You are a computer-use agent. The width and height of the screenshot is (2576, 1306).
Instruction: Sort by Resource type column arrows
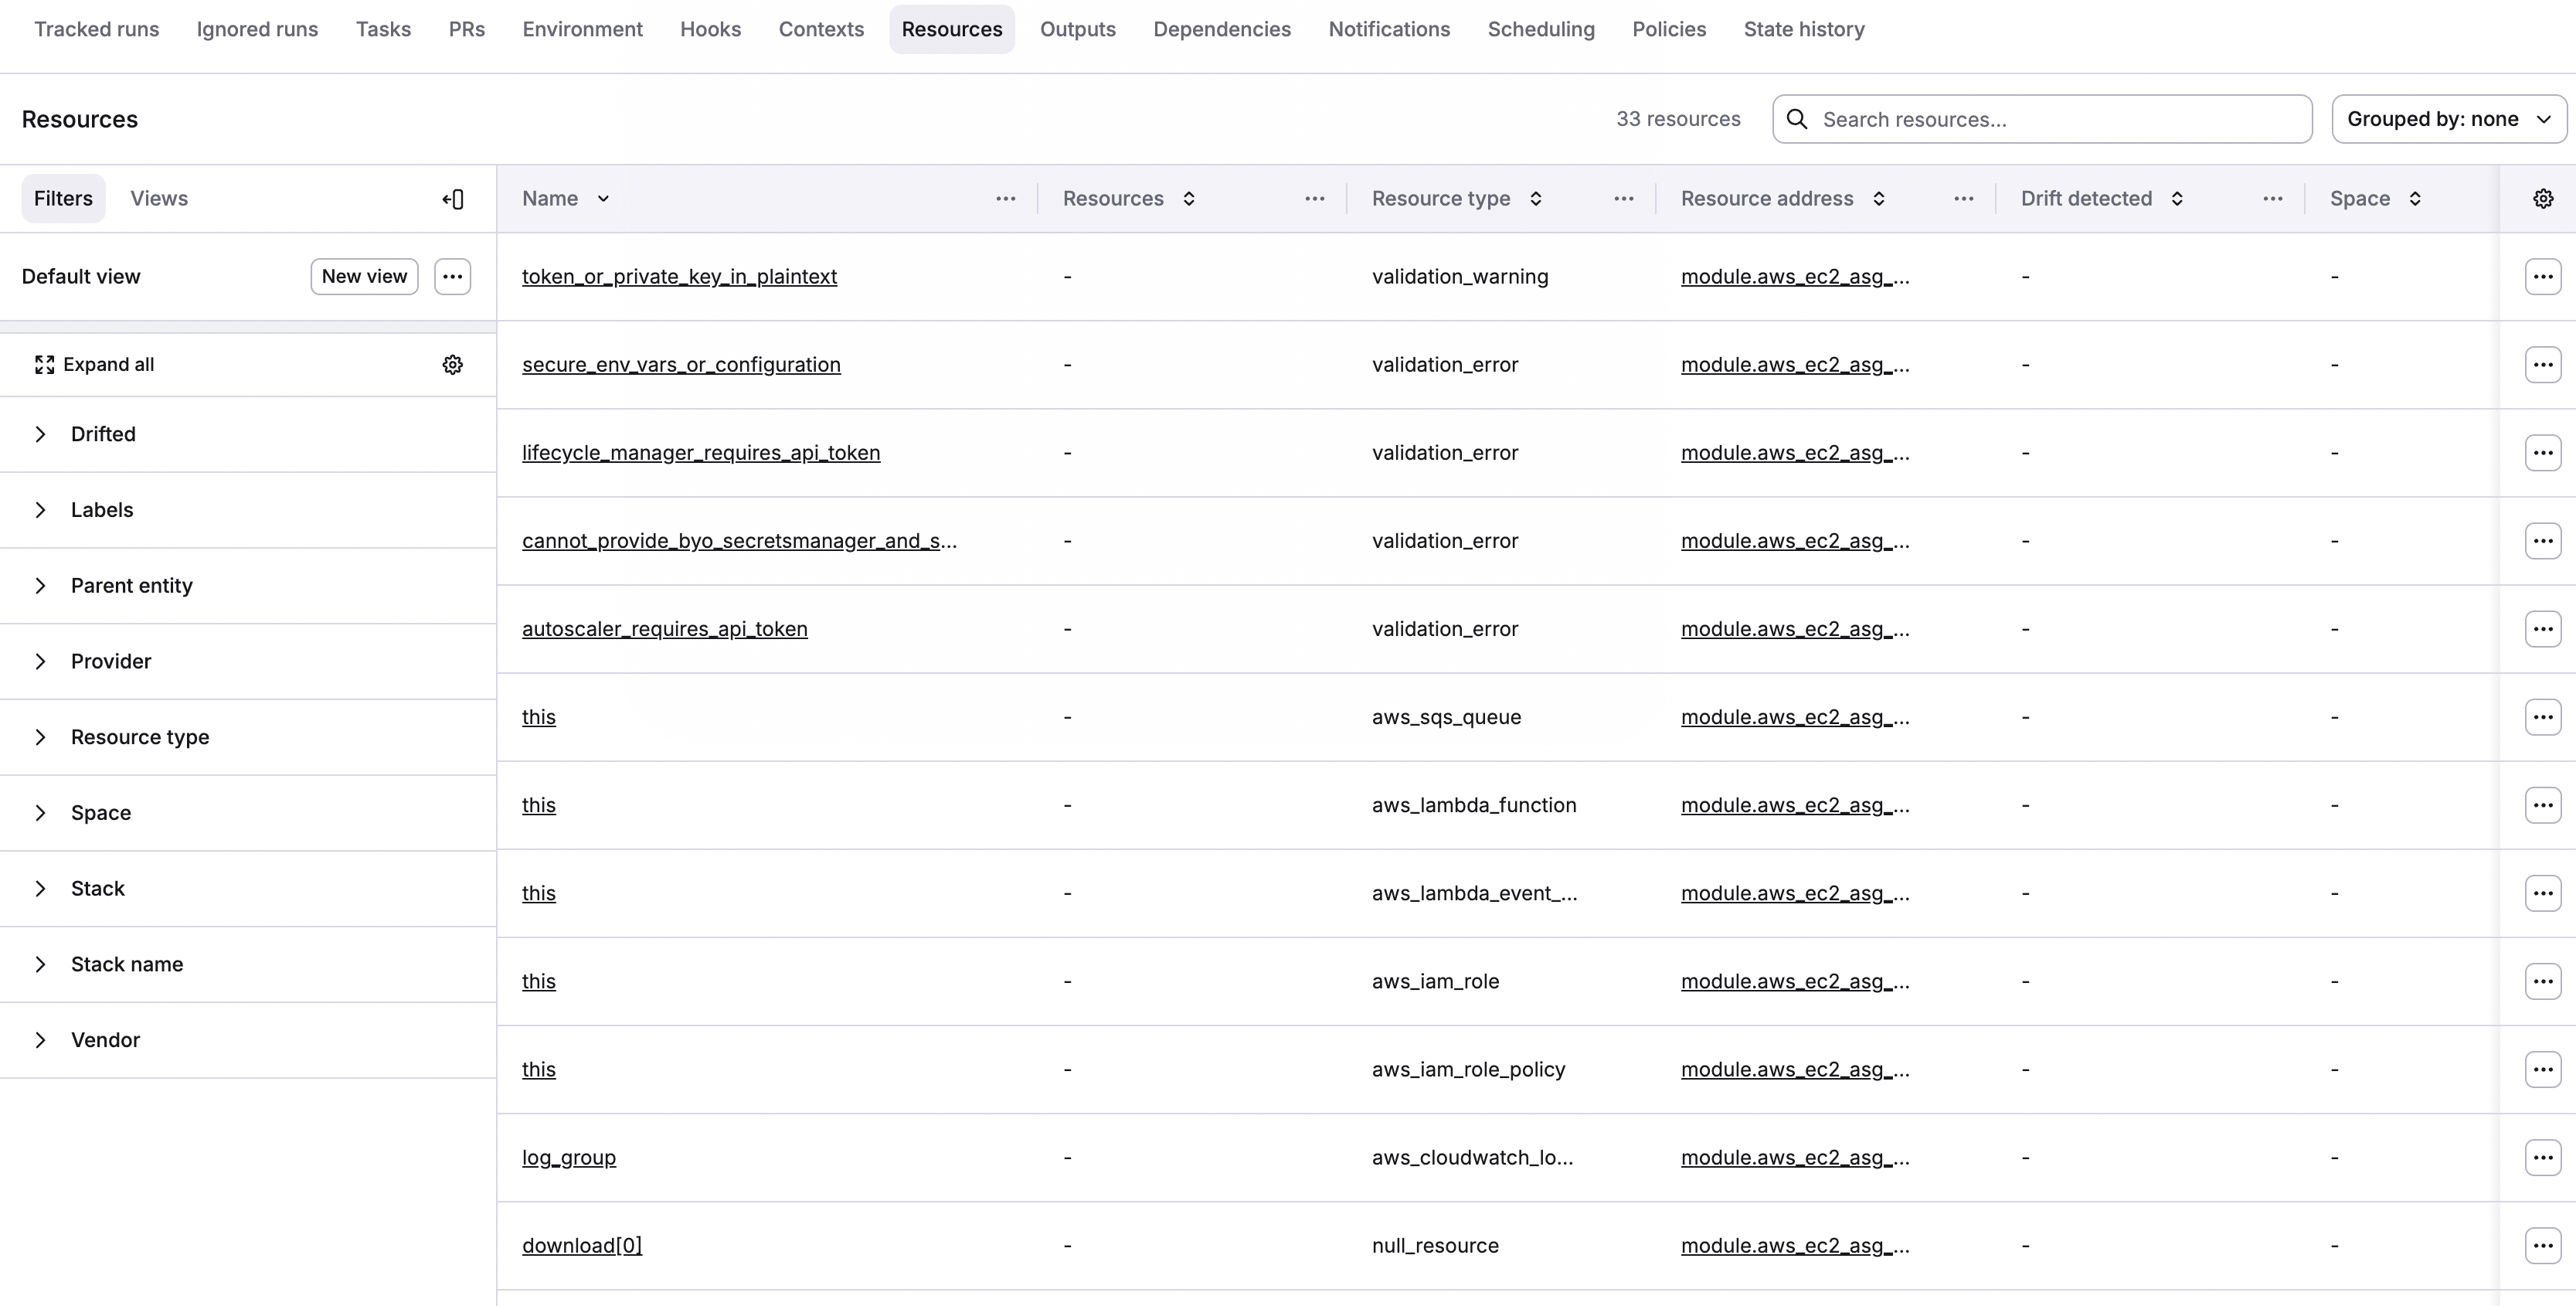coord(1536,199)
